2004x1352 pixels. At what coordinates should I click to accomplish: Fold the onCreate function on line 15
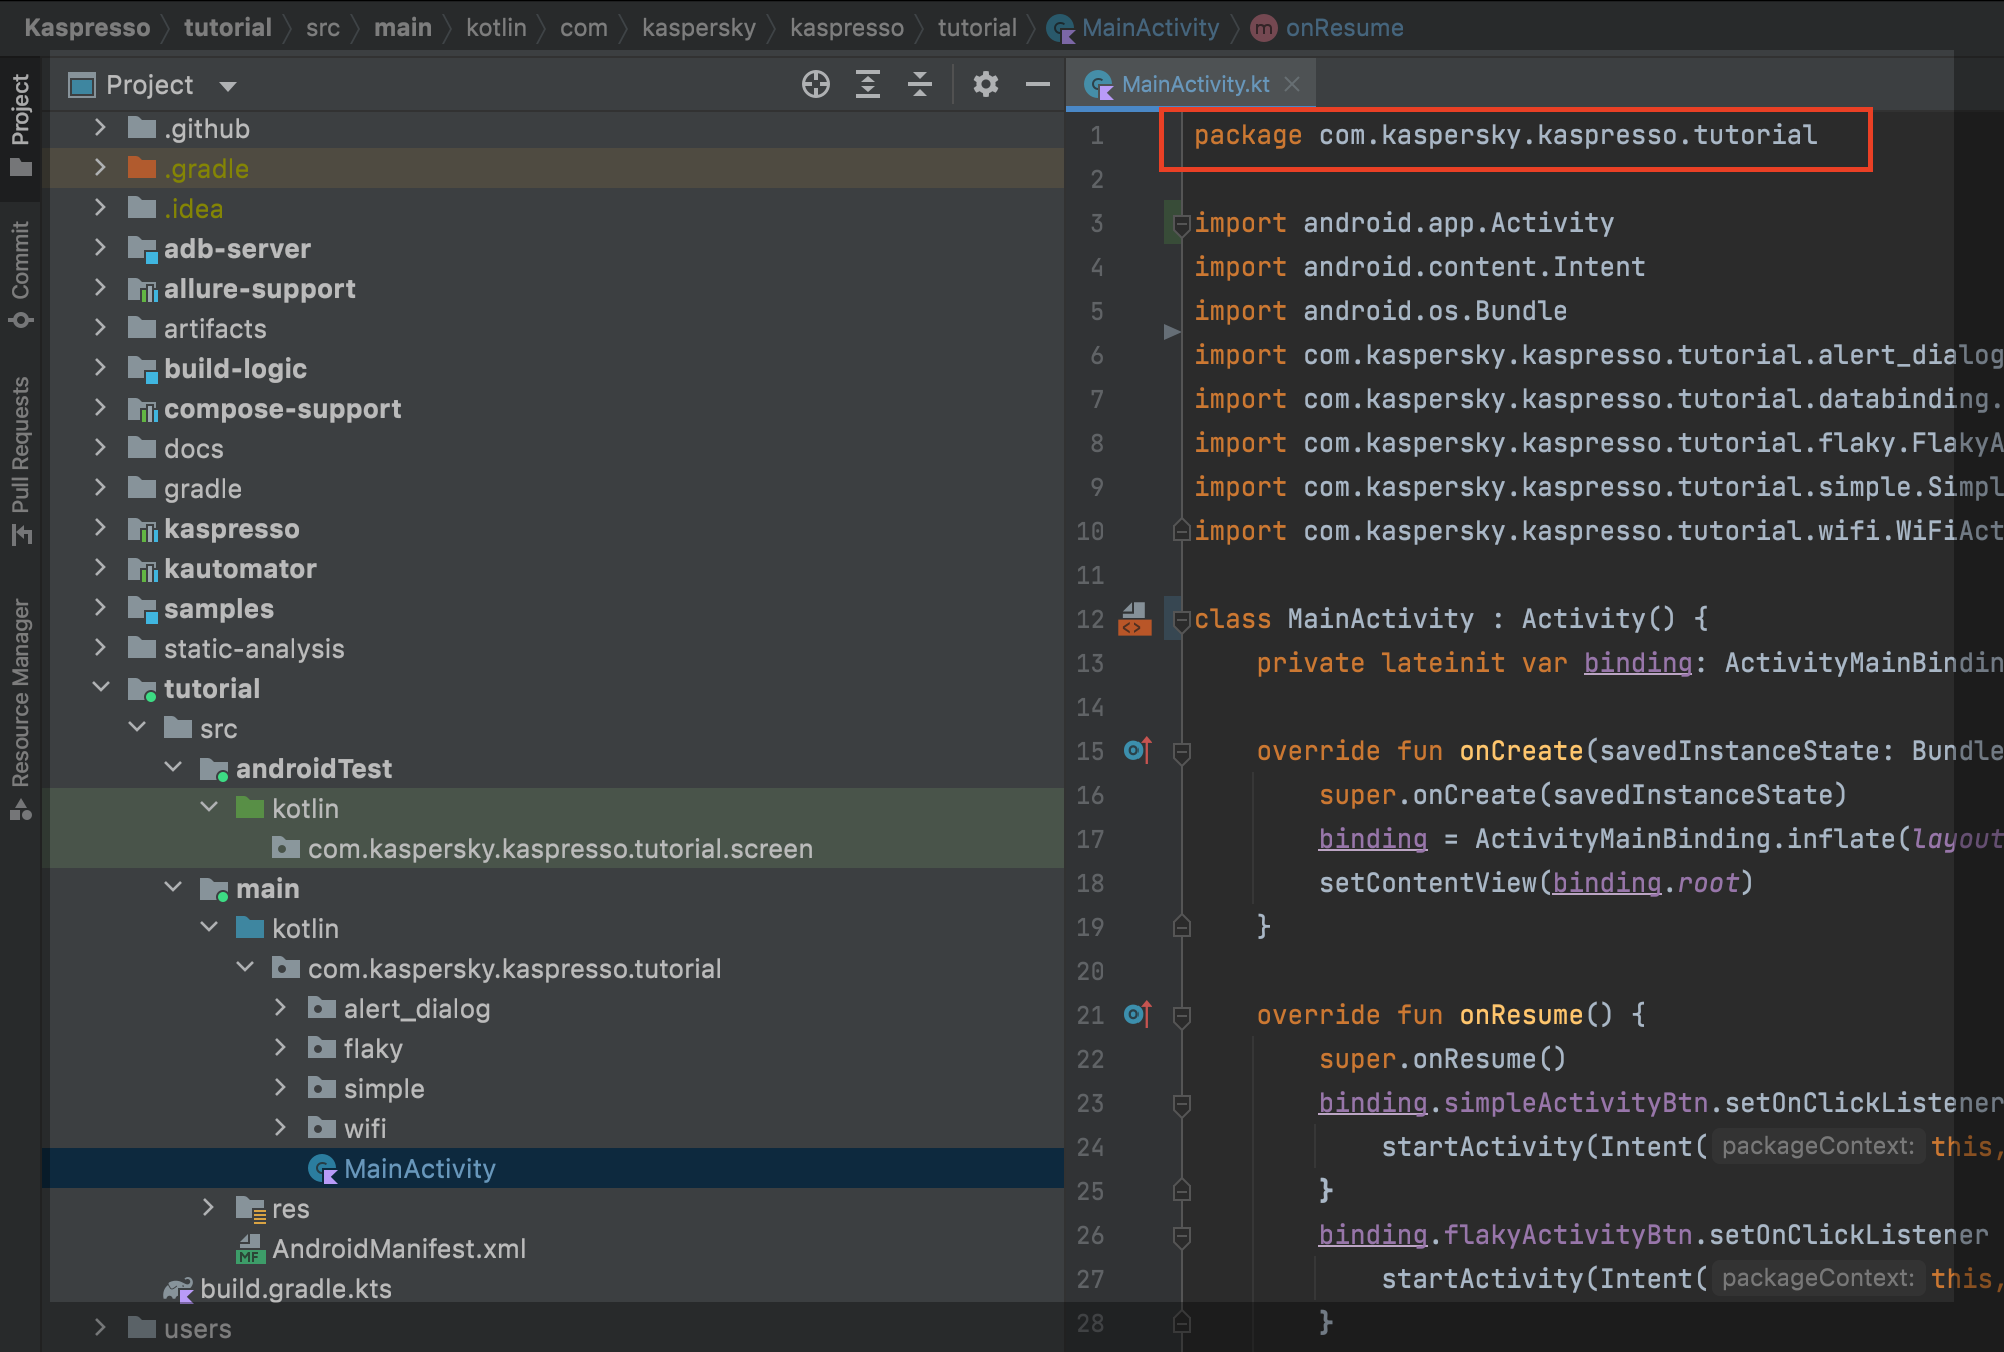point(1181,752)
